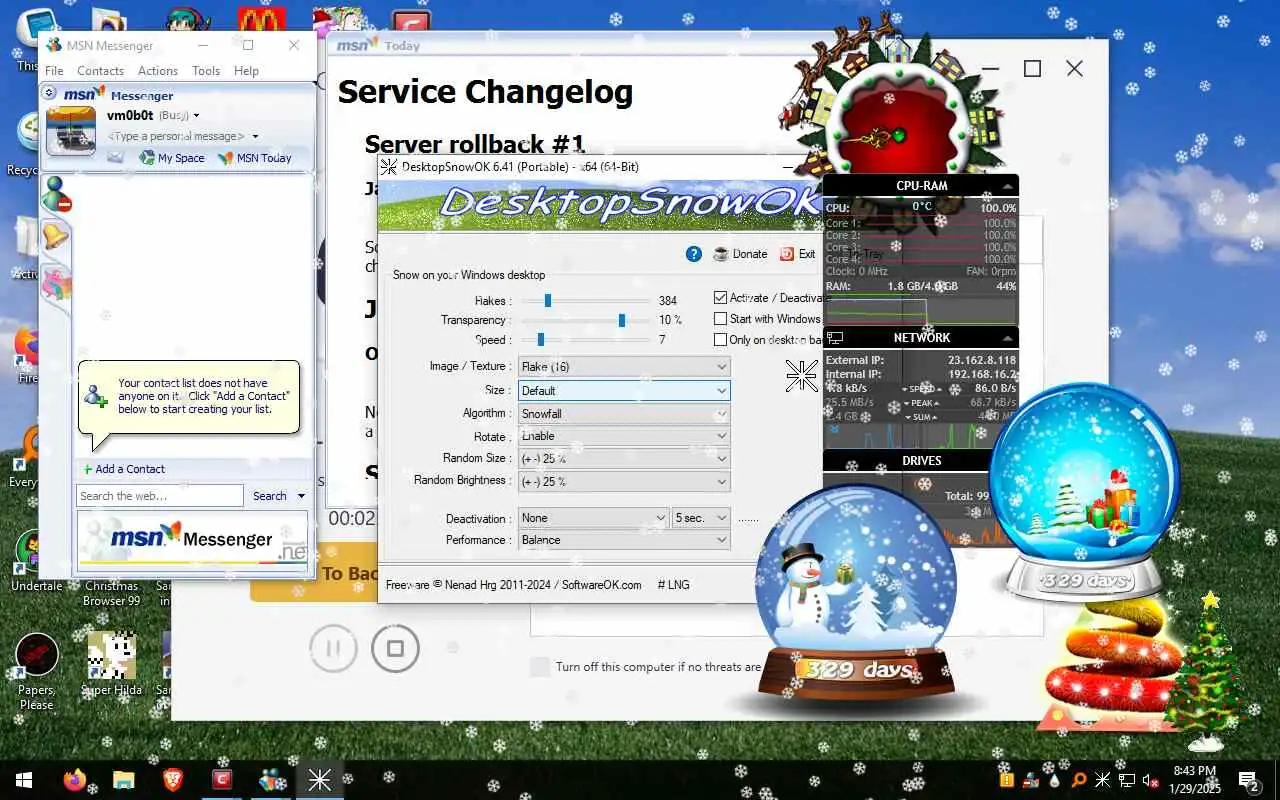1280x800 pixels.
Task: Click the Windows Start button
Action: [x=23, y=780]
